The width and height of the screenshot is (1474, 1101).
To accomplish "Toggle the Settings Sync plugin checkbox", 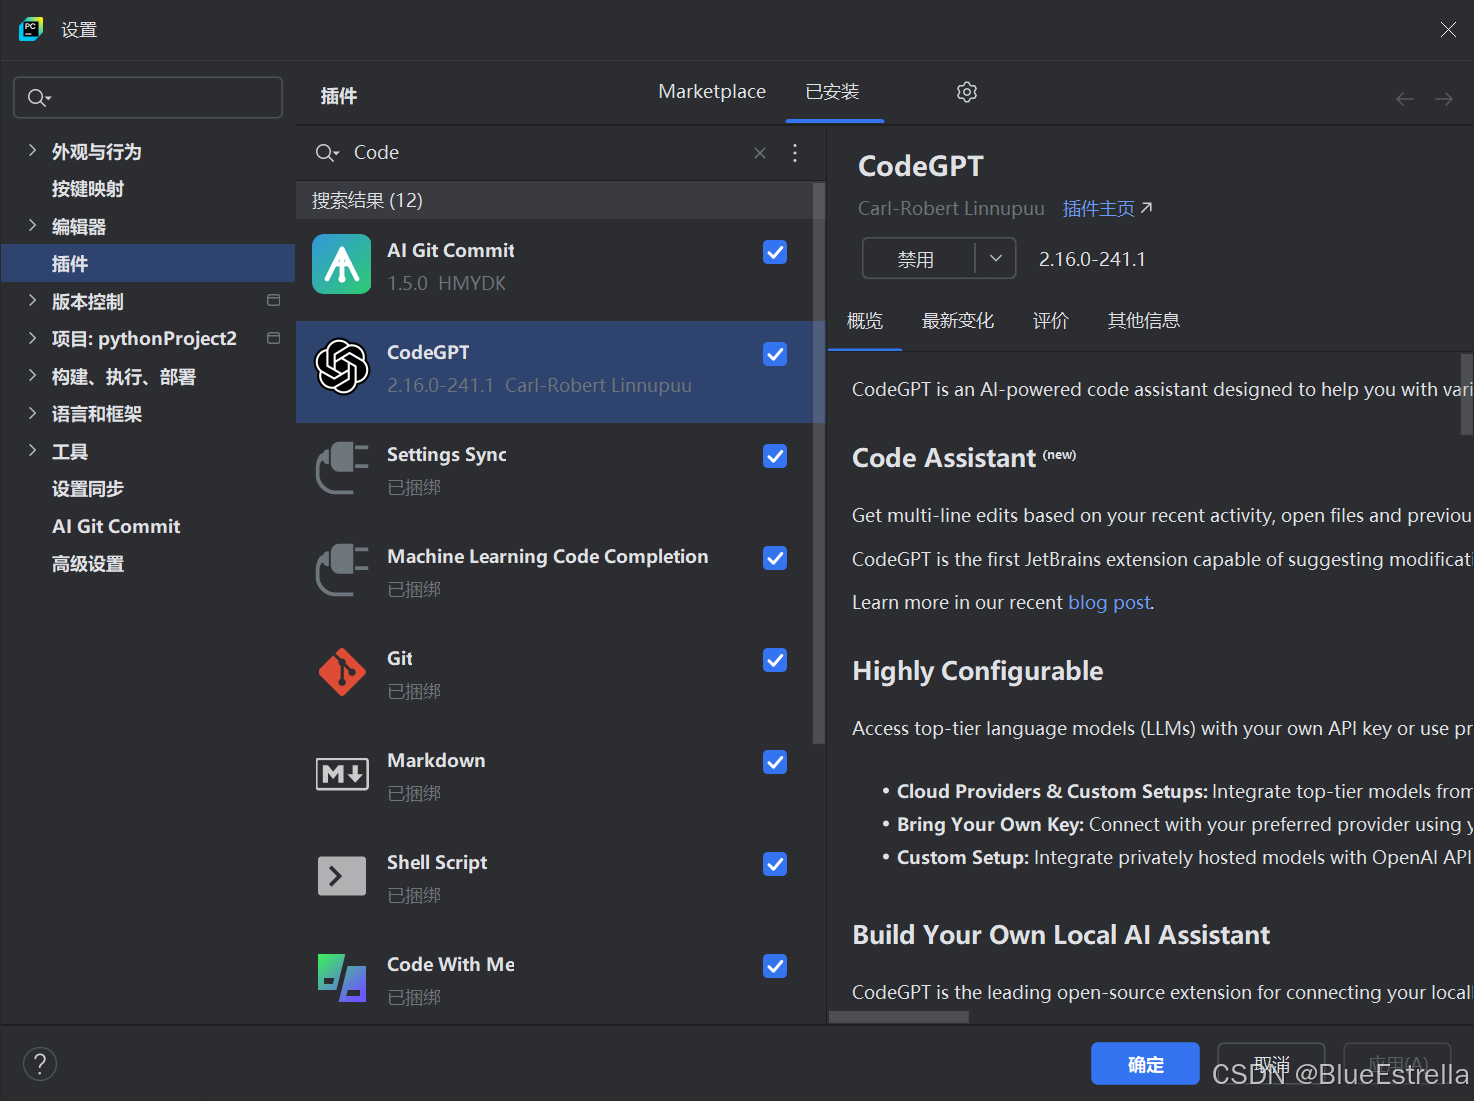I will tap(775, 456).
